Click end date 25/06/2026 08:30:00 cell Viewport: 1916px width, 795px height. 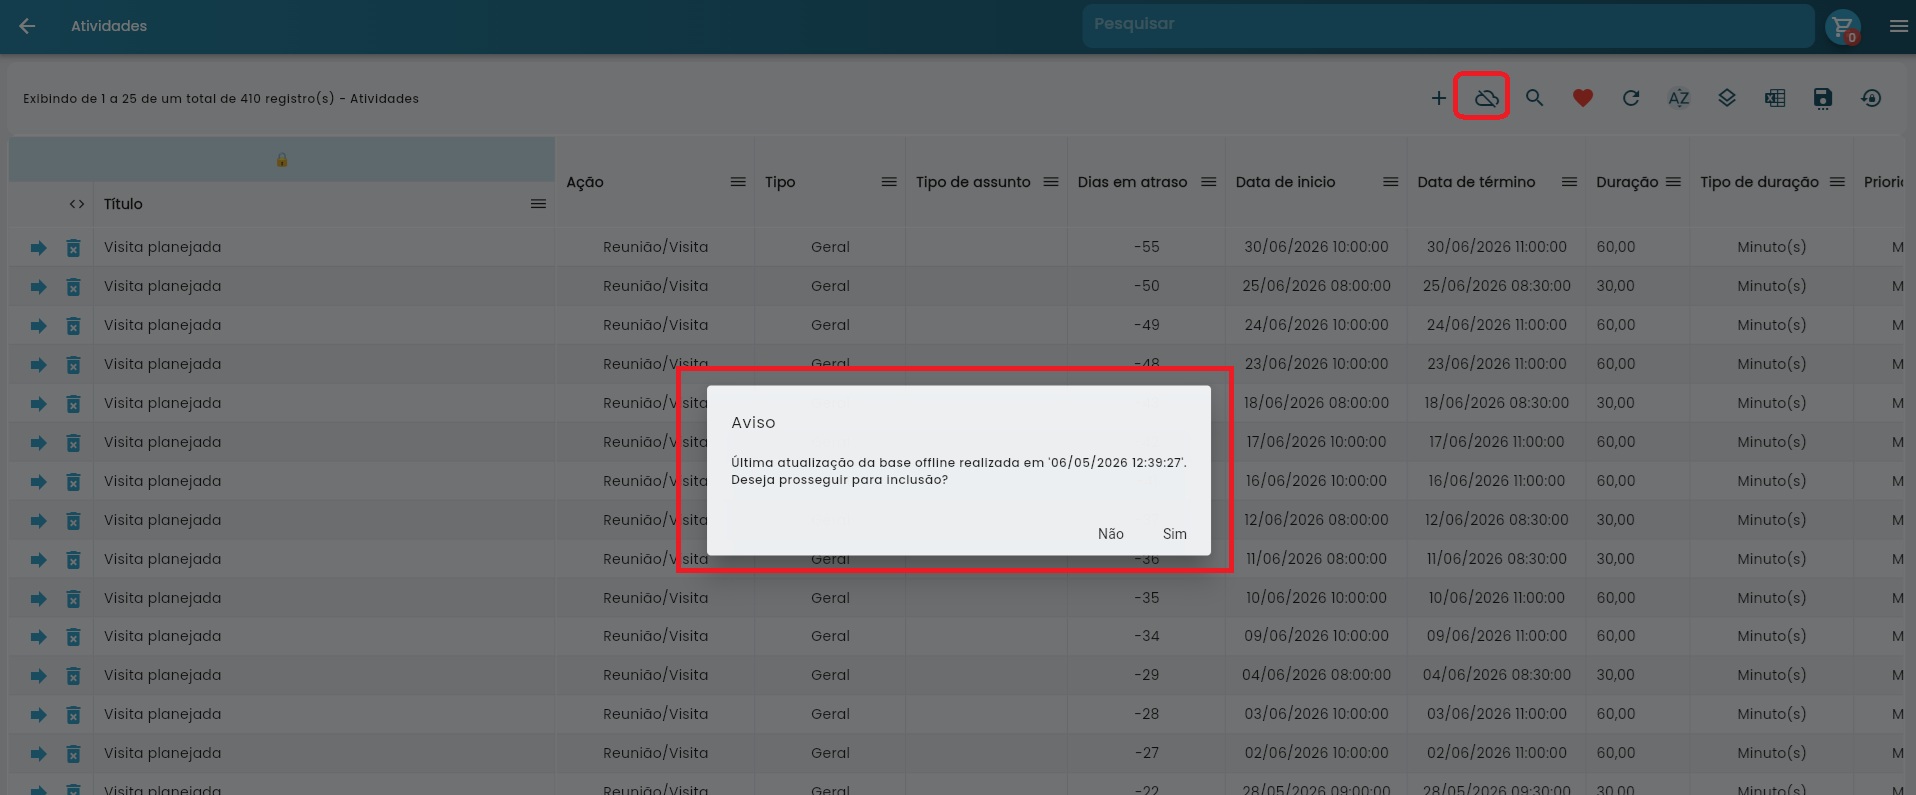[x=1497, y=286]
